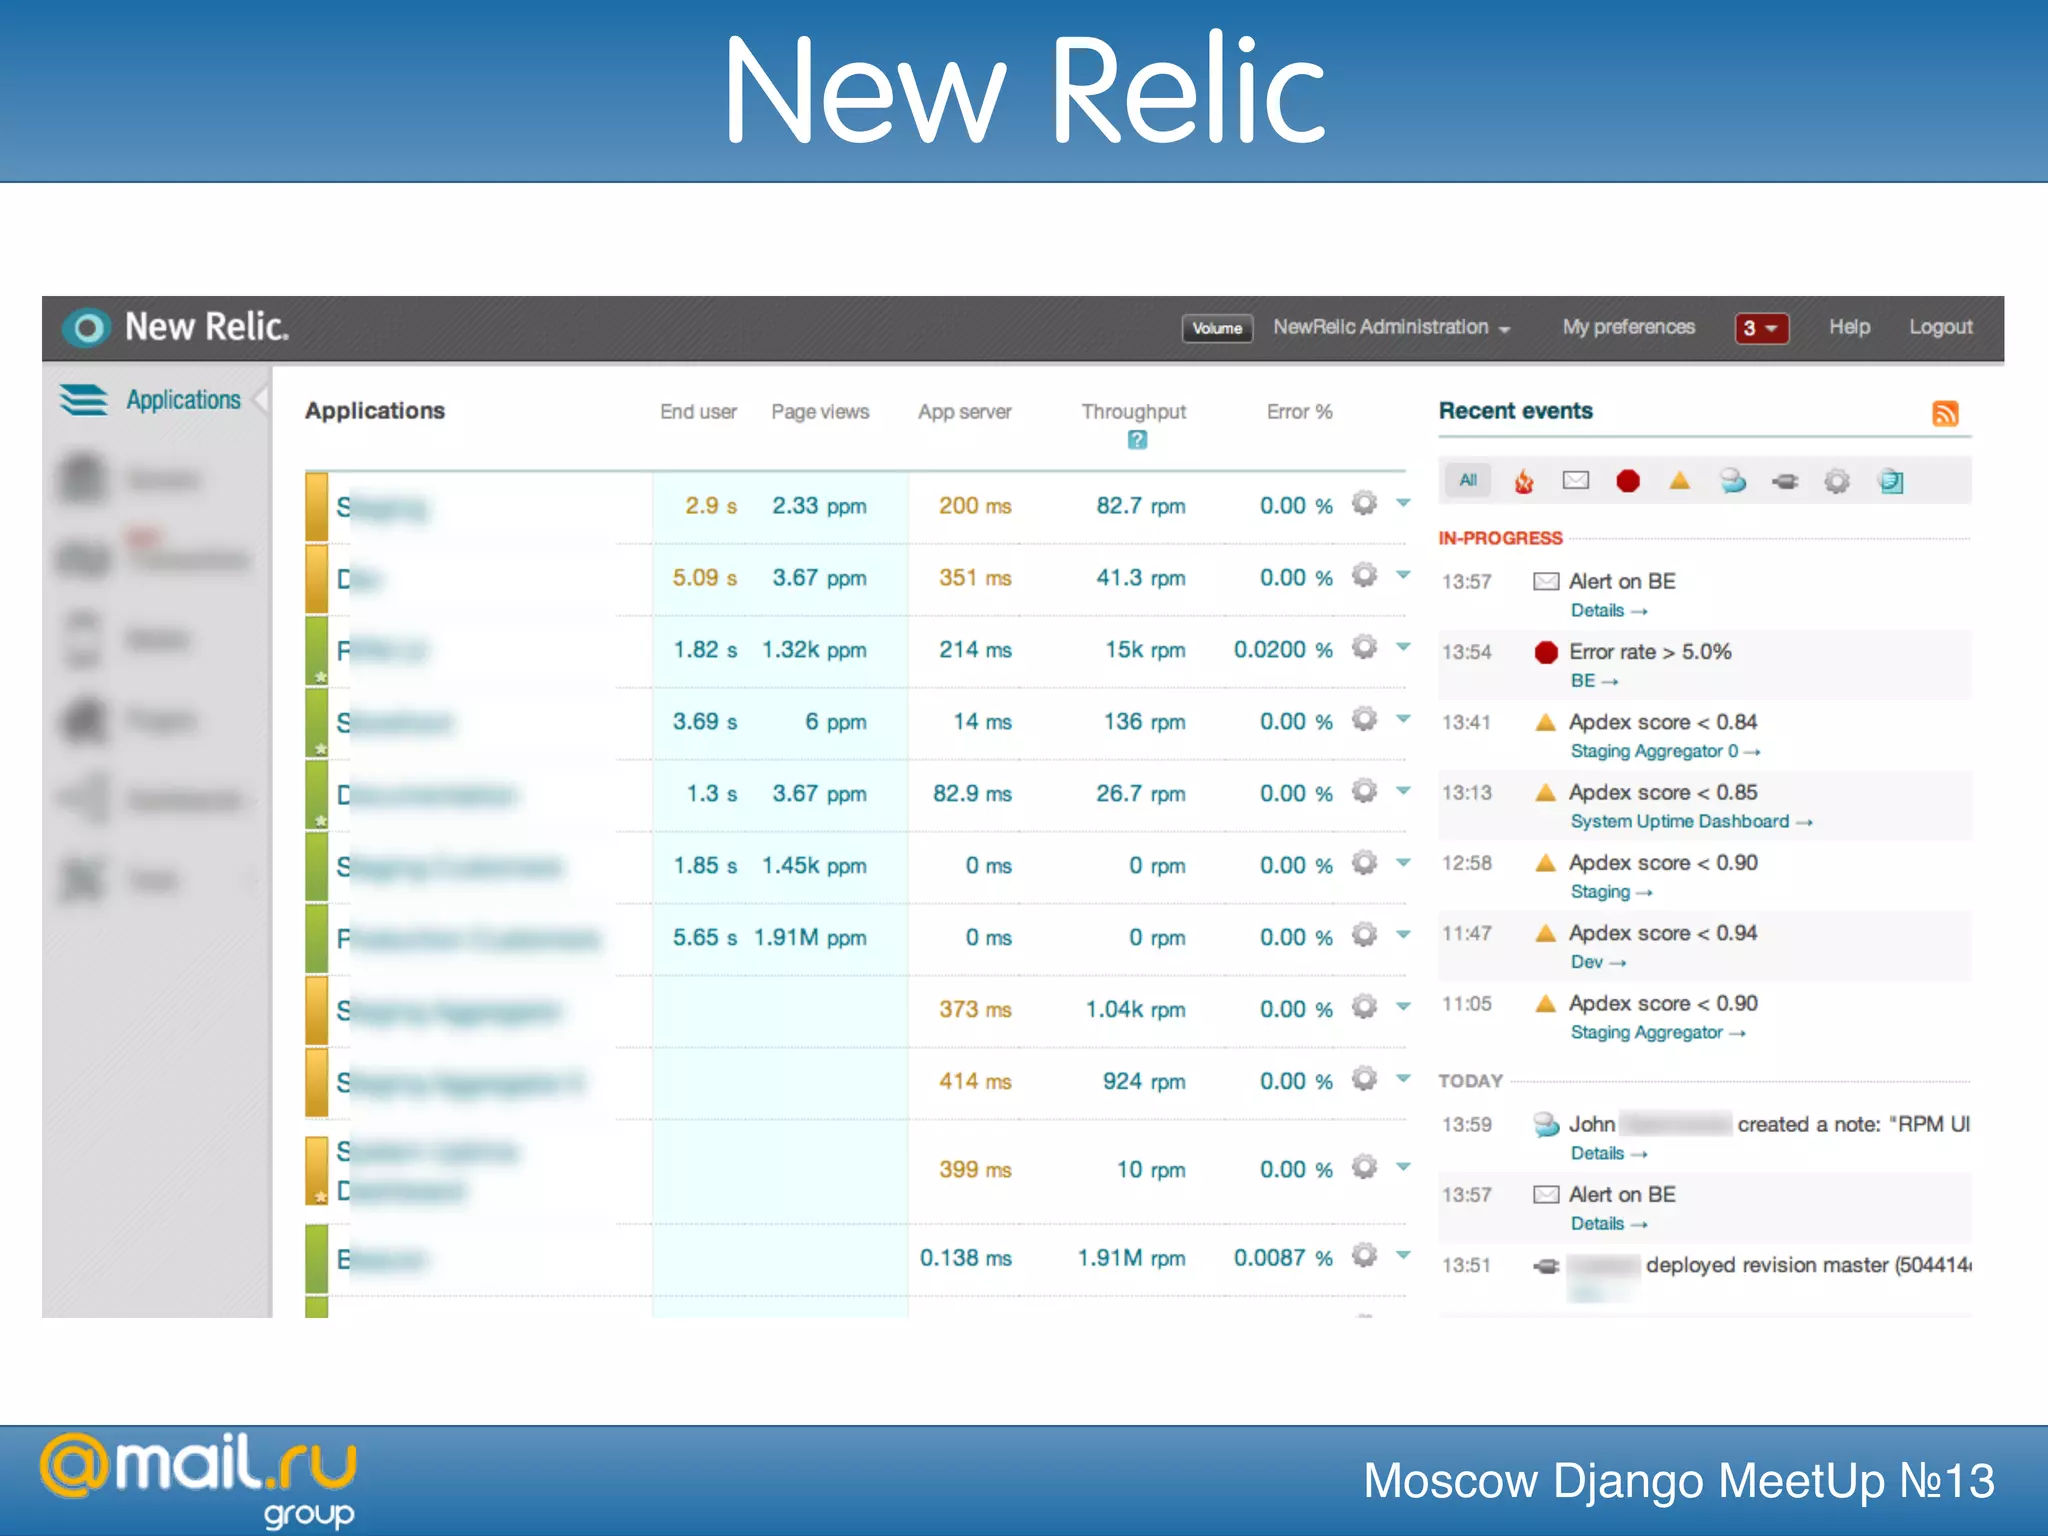Expand dropdown arrow for 136 rpm row
2048x1536 pixels.
pyautogui.click(x=1403, y=719)
